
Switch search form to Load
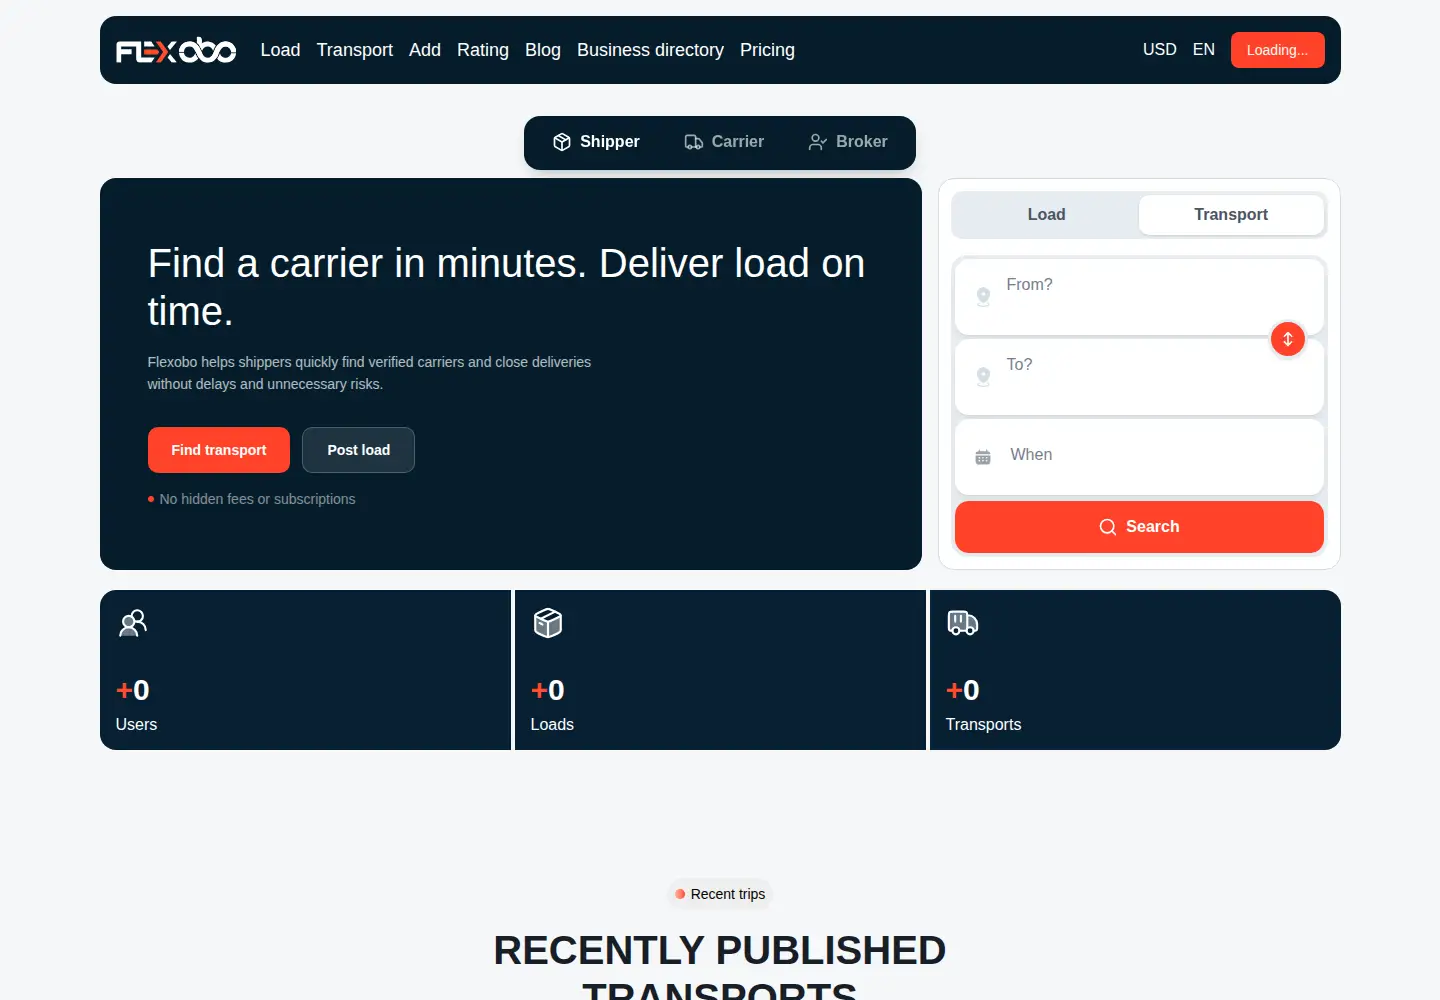[1046, 215]
